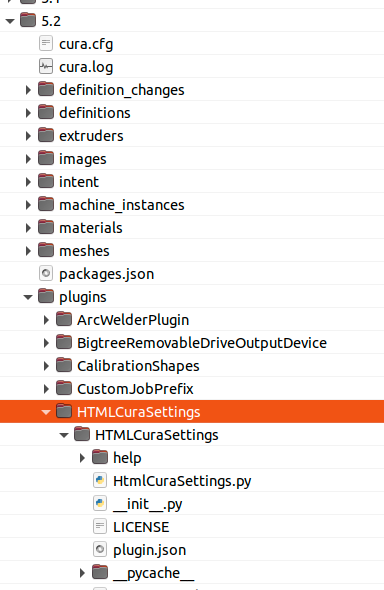Select the ArcWelderPlugin row label
The width and height of the screenshot is (384, 590).
[133, 320]
